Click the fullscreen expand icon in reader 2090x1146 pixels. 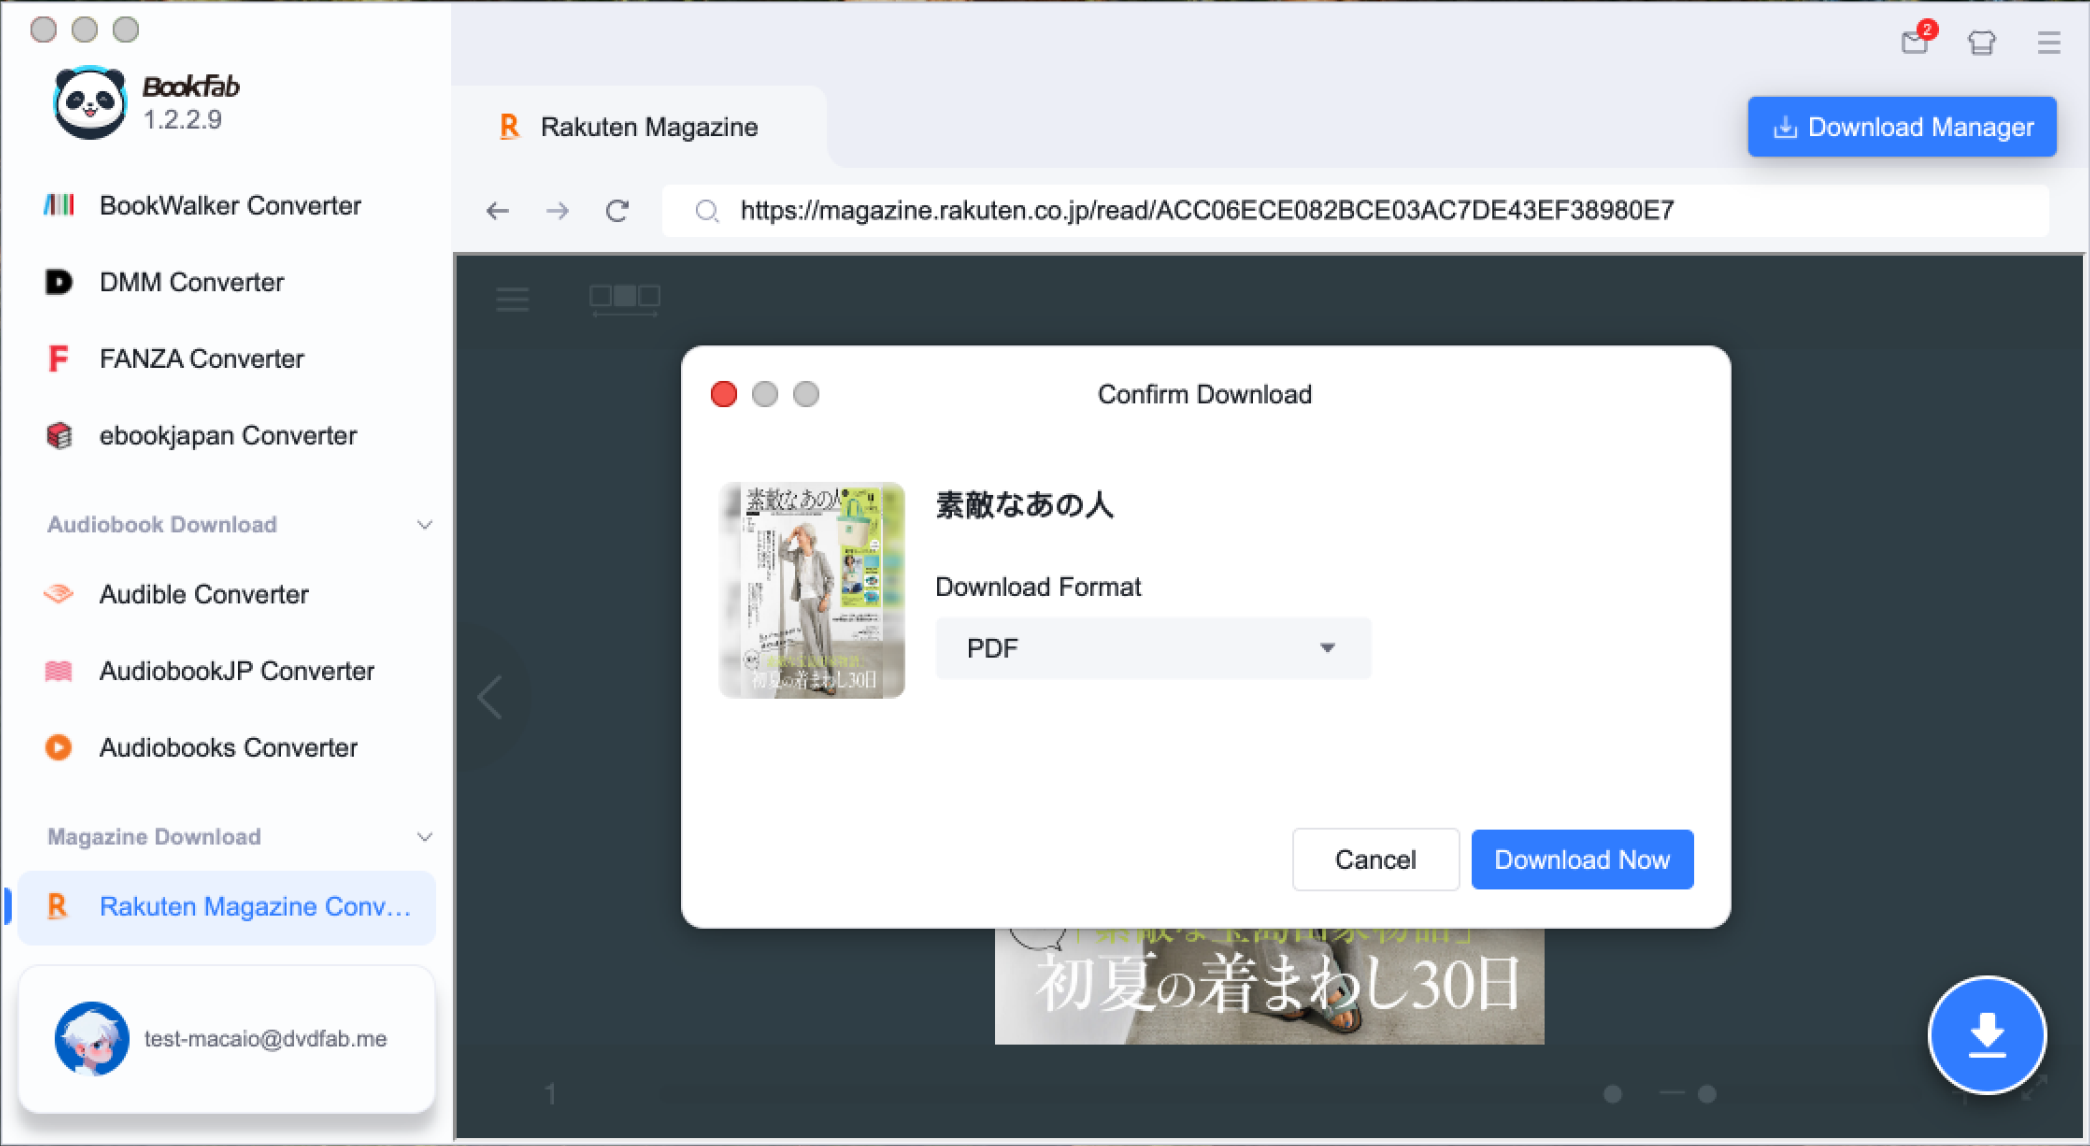(2034, 1088)
